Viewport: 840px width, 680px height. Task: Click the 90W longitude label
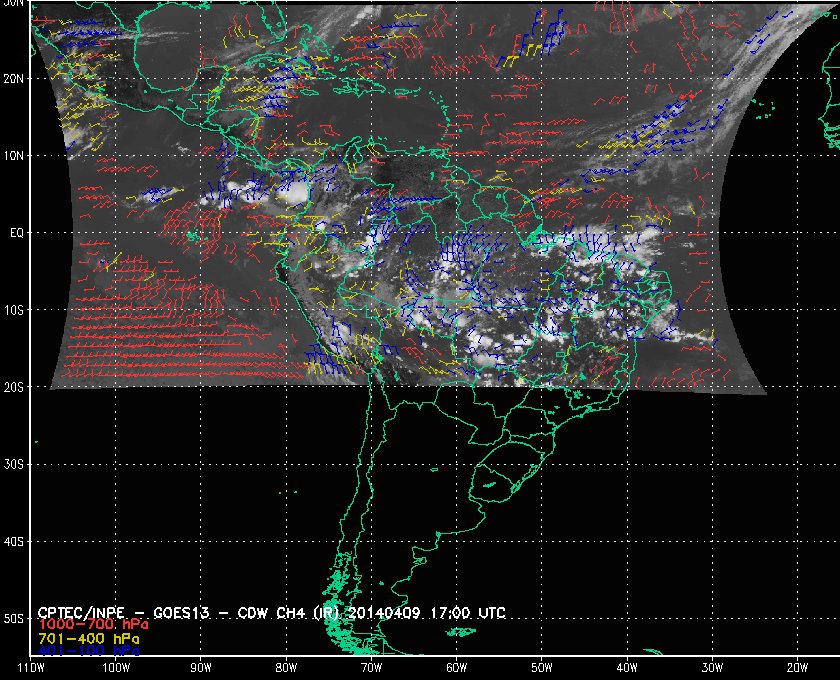pos(201,668)
